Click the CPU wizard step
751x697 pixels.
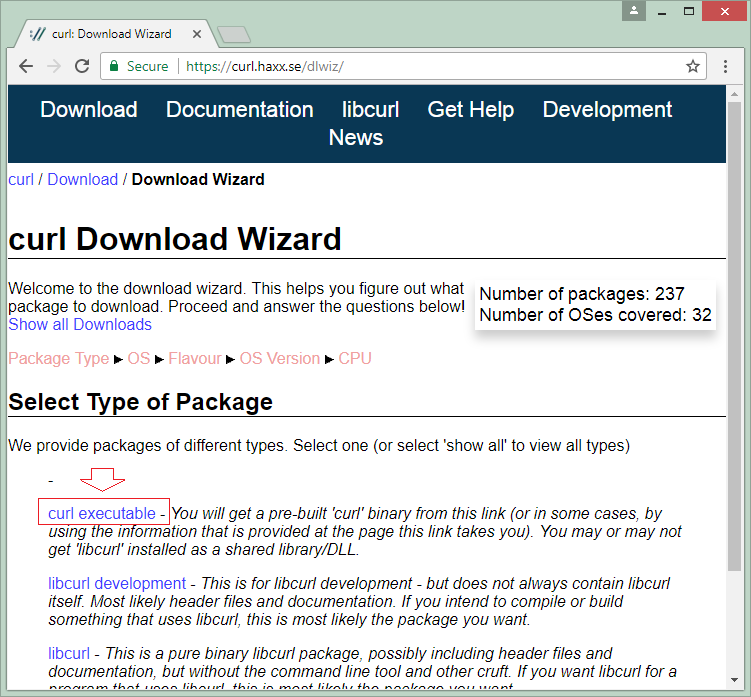point(355,358)
